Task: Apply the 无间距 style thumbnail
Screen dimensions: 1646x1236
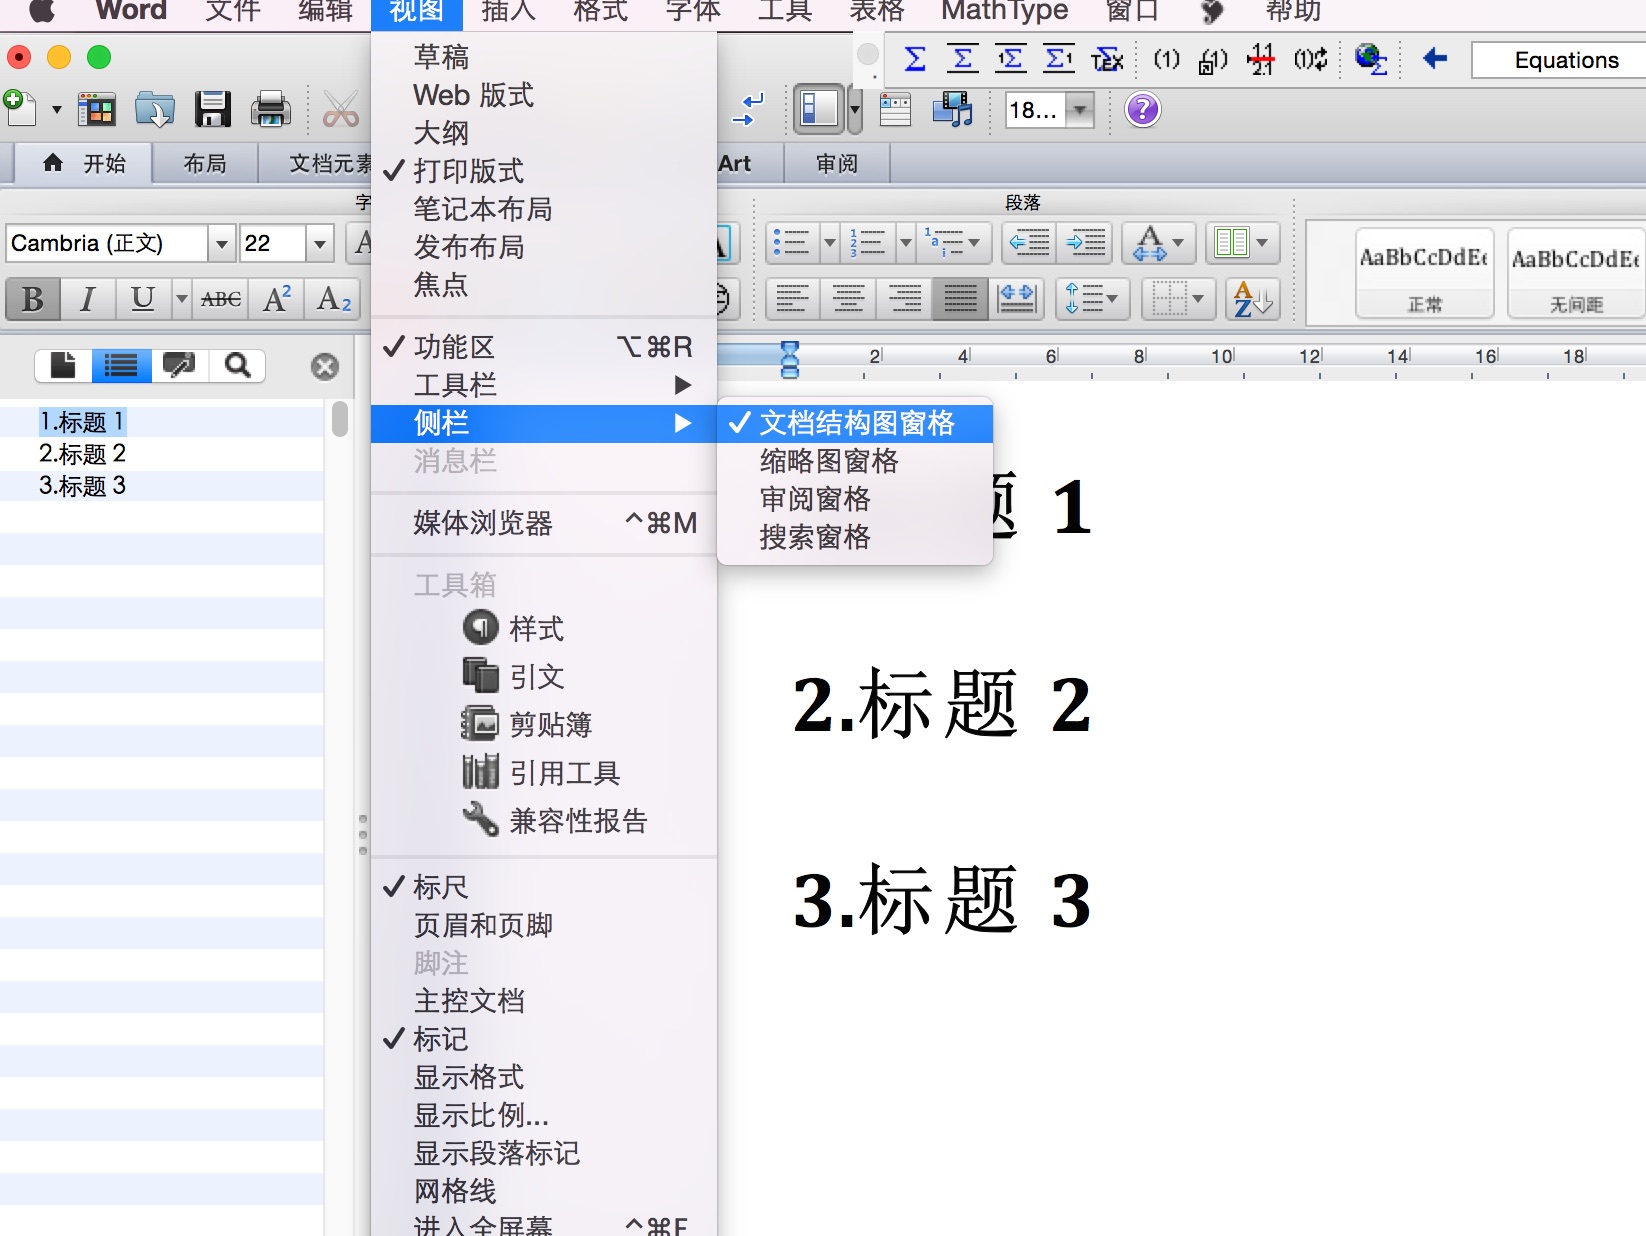Action: (1576, 272)
